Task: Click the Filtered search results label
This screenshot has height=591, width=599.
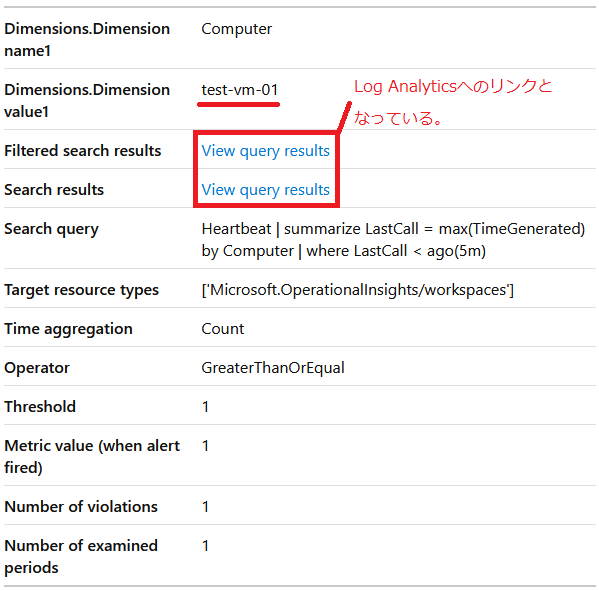Action: click(x=83, y=151)
